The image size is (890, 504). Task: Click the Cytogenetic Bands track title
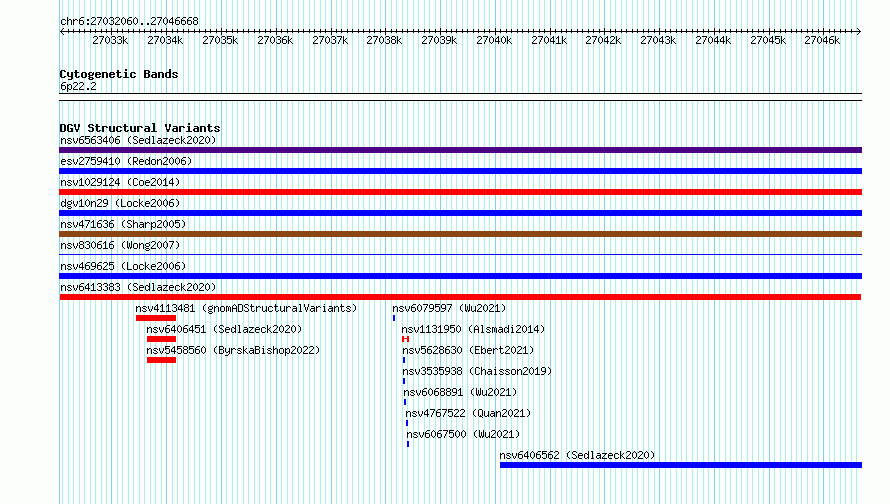point(119,74)
